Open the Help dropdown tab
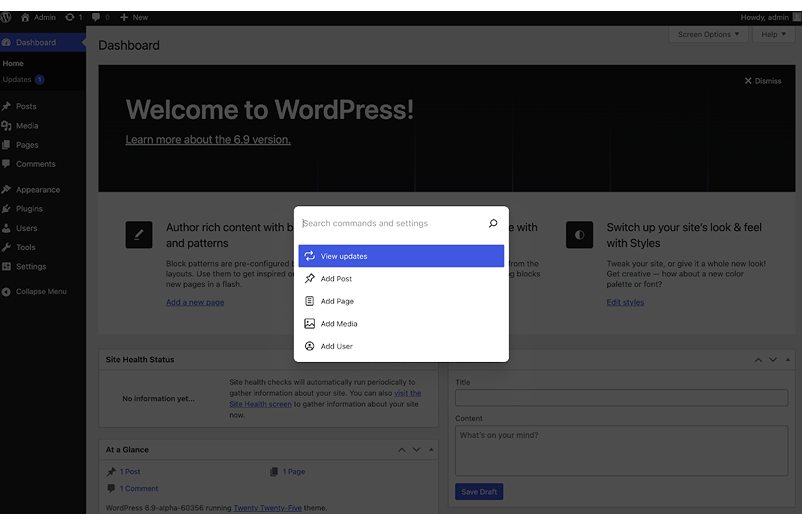This screenshot has height=526, width=802. [773, 34]
